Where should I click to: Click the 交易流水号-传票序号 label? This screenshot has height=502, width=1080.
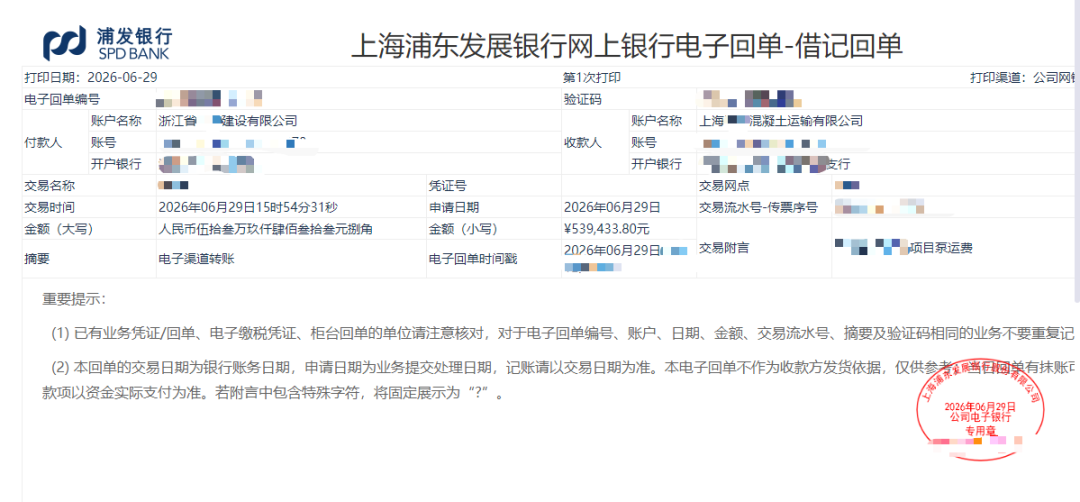click(x=758, y=207)
